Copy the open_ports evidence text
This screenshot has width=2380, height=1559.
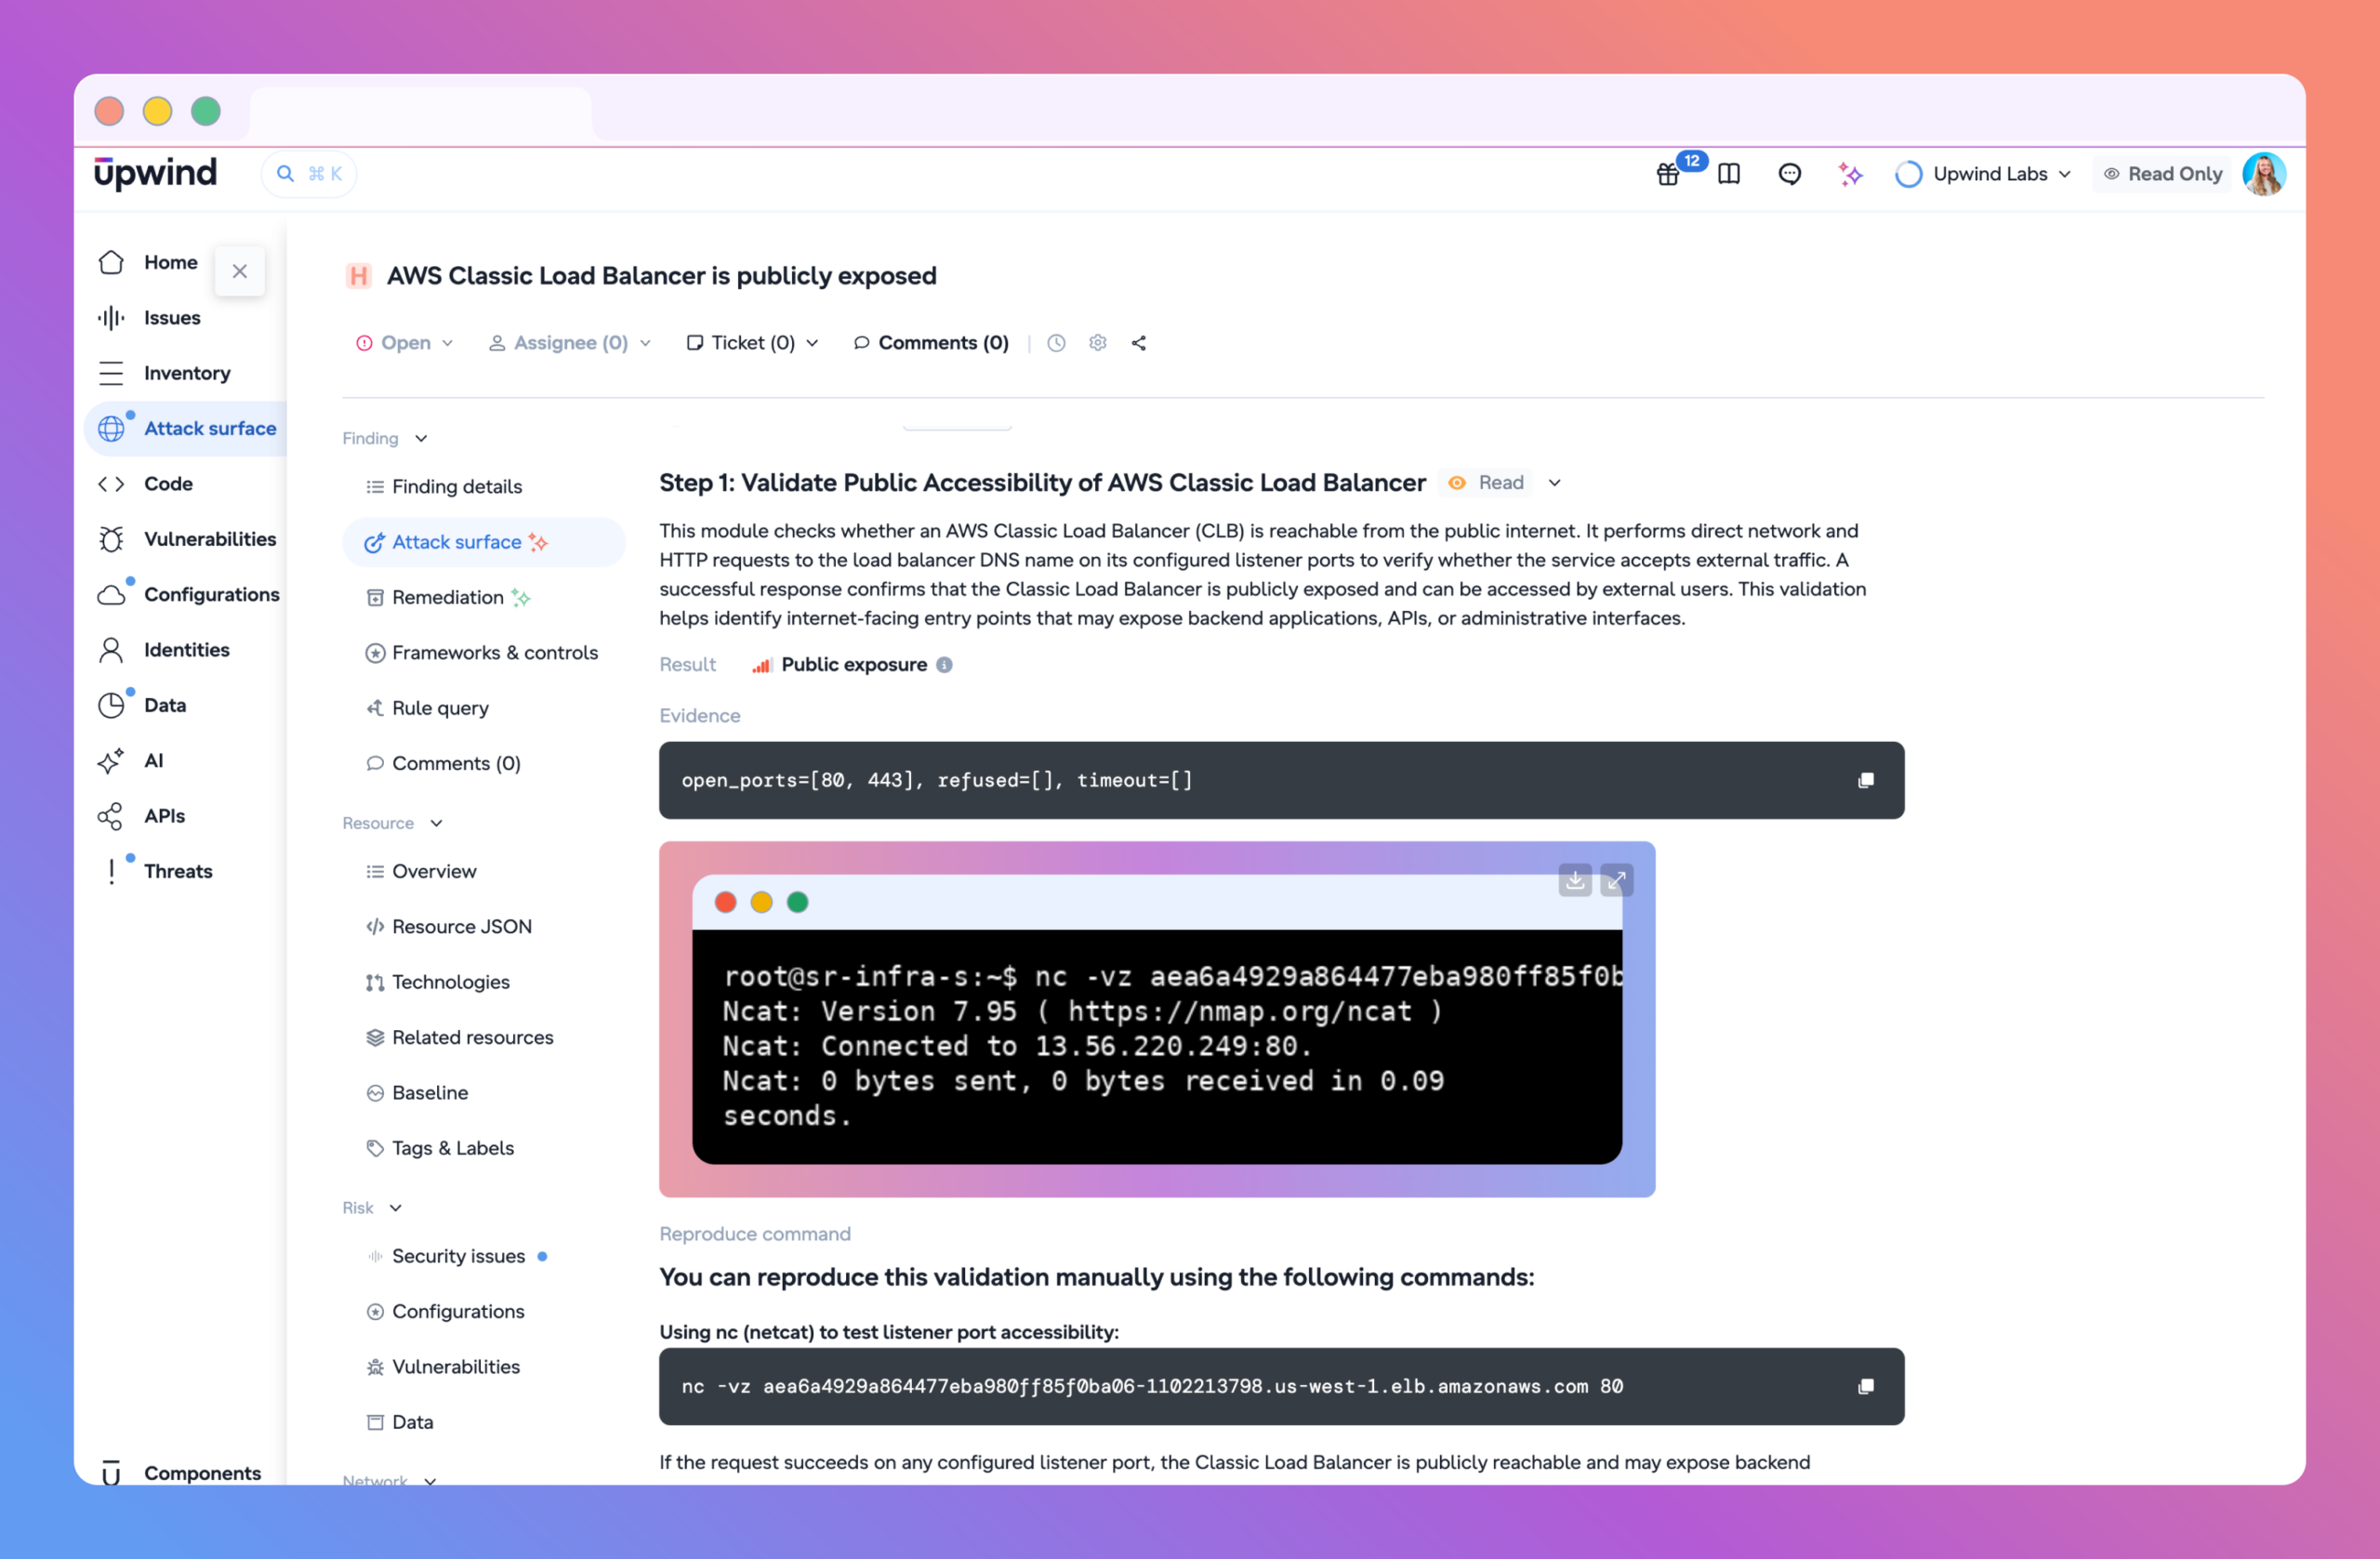pyautogui.click(x=1866, y=780)
